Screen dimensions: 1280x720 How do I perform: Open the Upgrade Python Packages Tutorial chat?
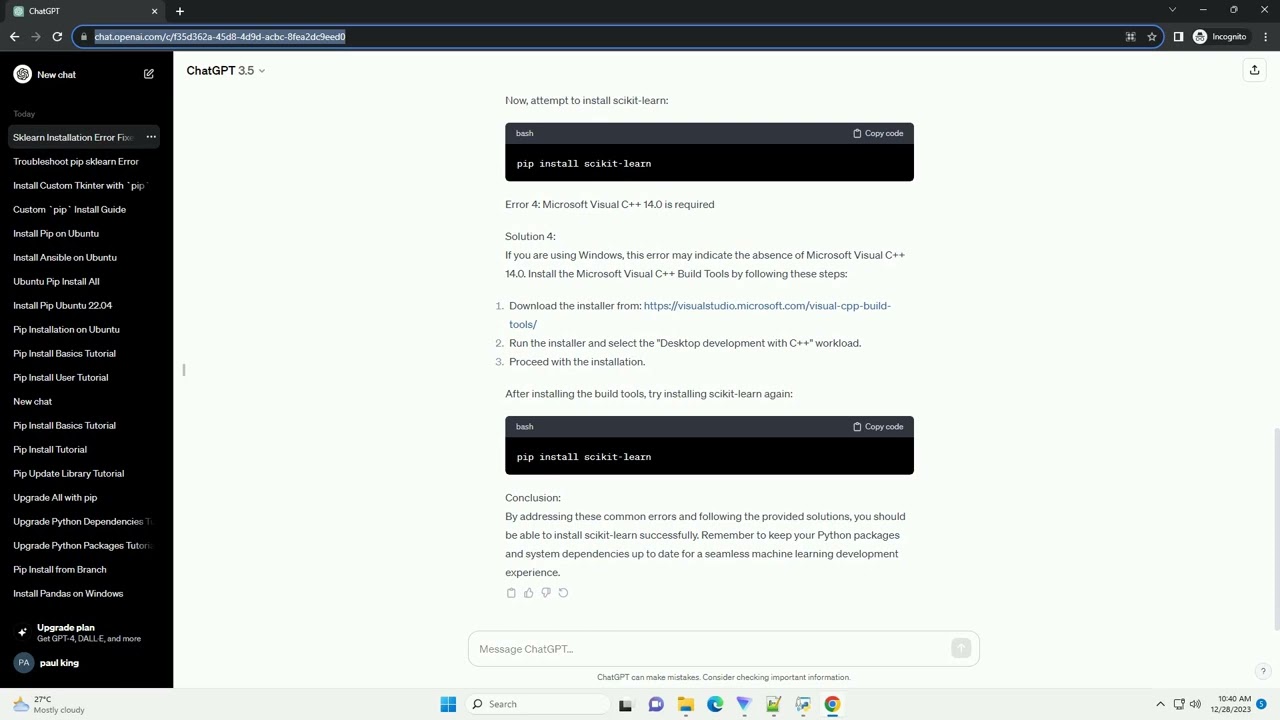(82, 545)
